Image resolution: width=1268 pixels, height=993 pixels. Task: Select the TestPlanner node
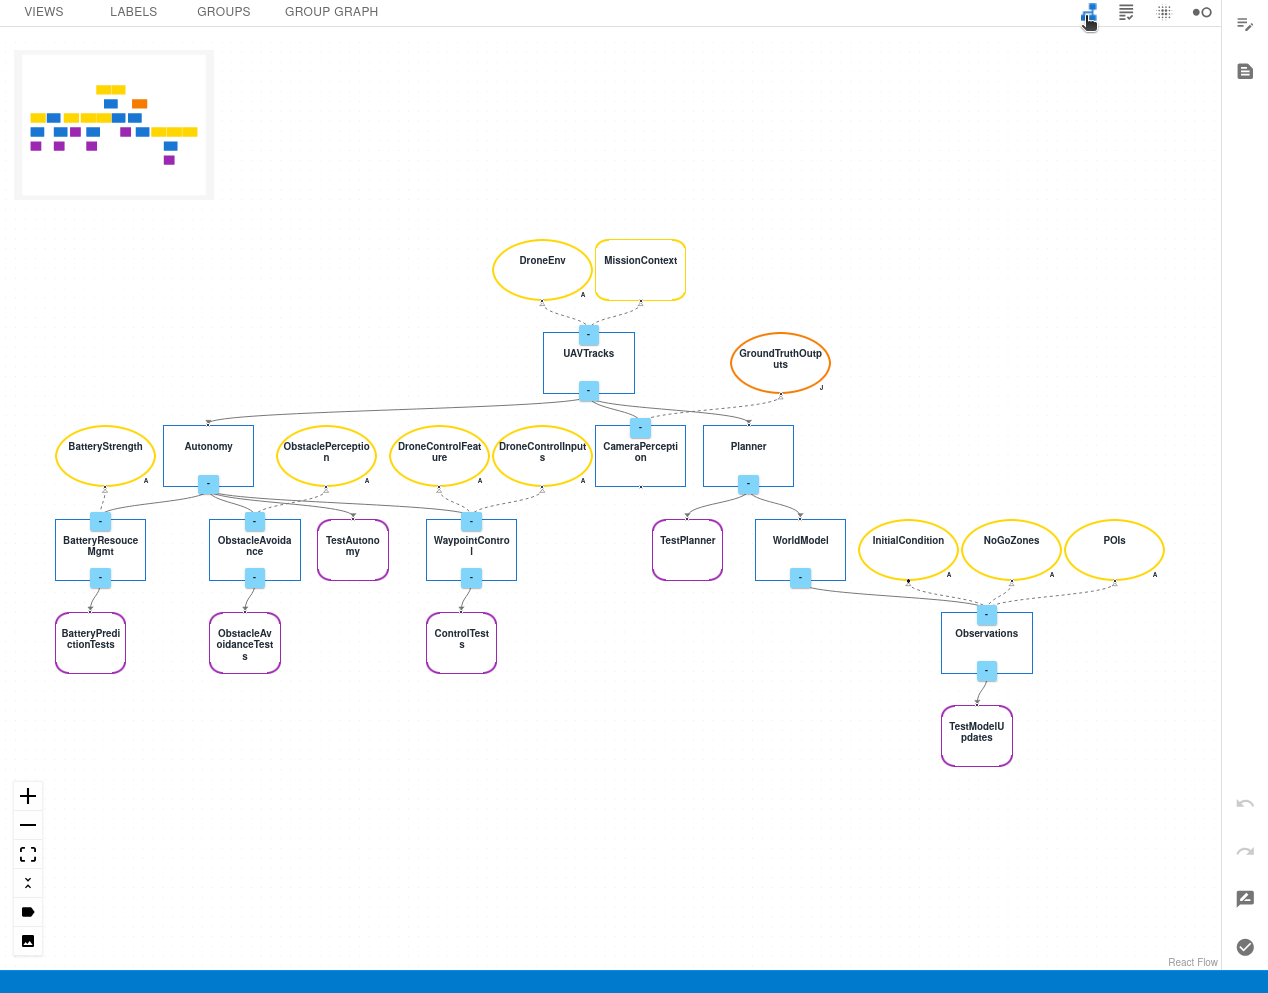tap(688, 550)
